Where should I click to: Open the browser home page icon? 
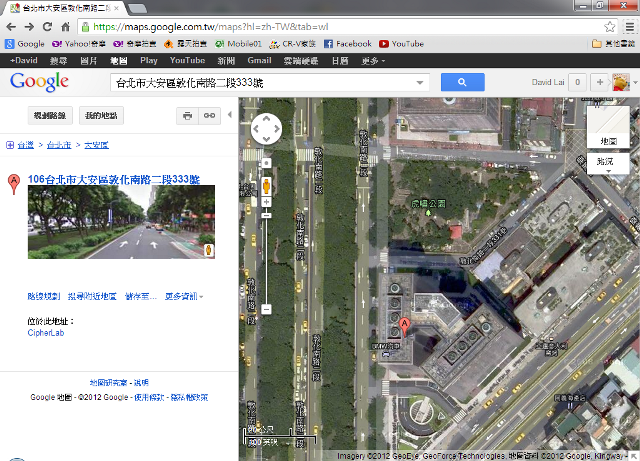[x=65, y=27]
